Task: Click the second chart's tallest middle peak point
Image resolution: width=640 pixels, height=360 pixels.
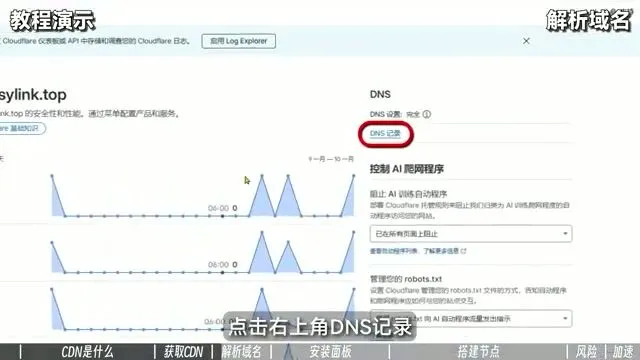Action: (x=262, y=232)
